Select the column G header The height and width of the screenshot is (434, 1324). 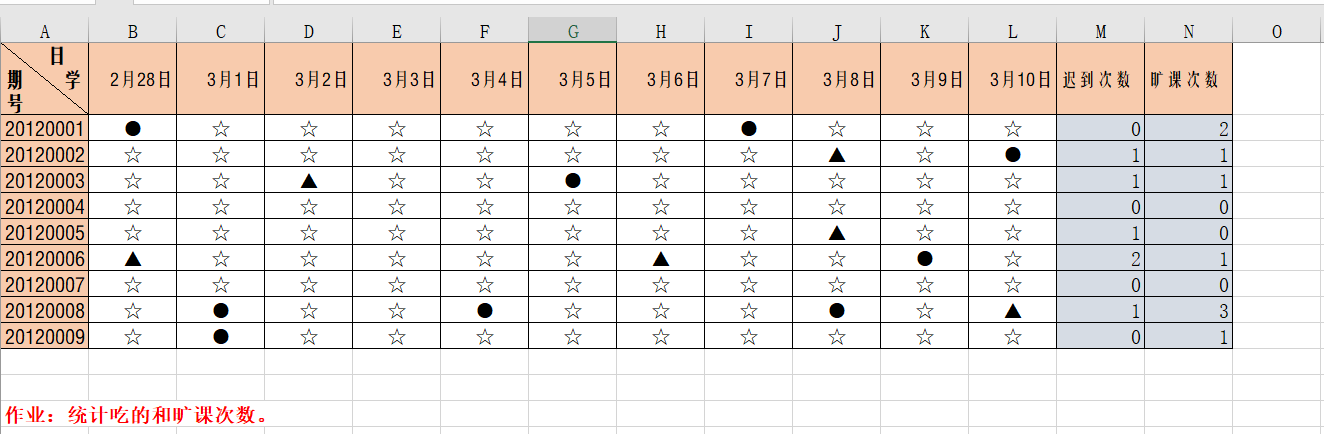[573, 32]
